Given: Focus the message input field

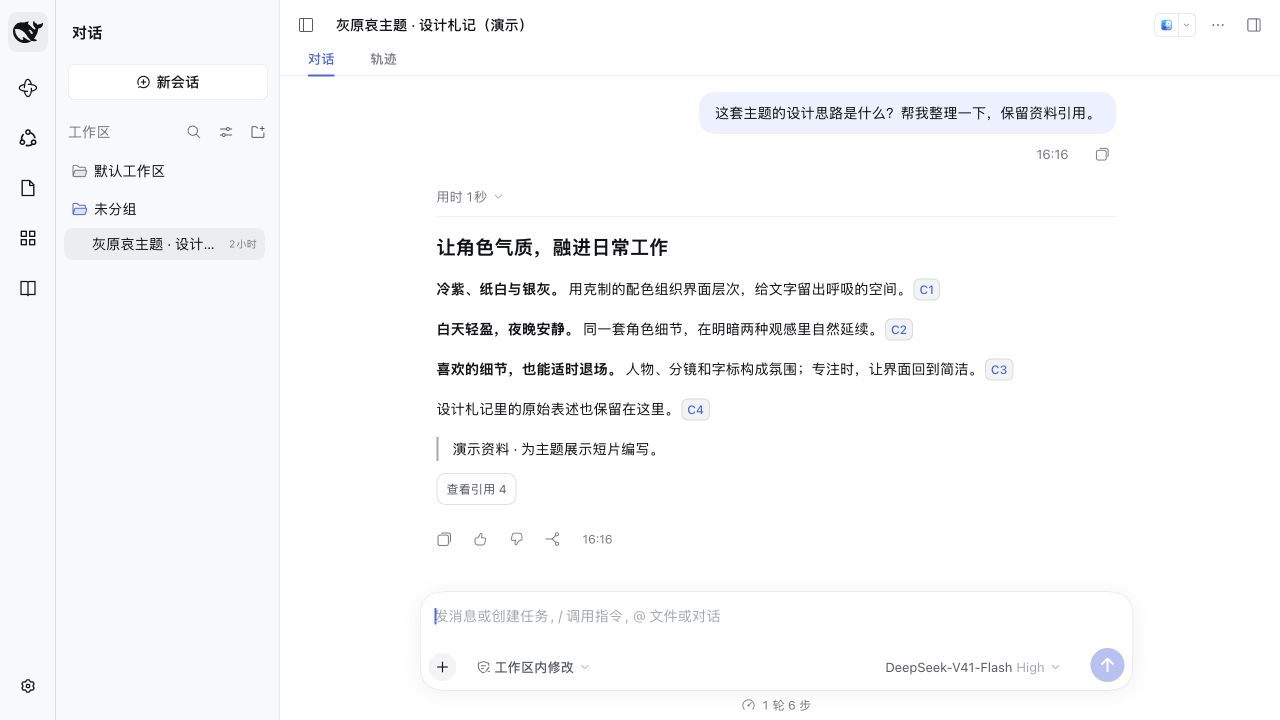Looking at the screenshot, I should tap(776, 616).
